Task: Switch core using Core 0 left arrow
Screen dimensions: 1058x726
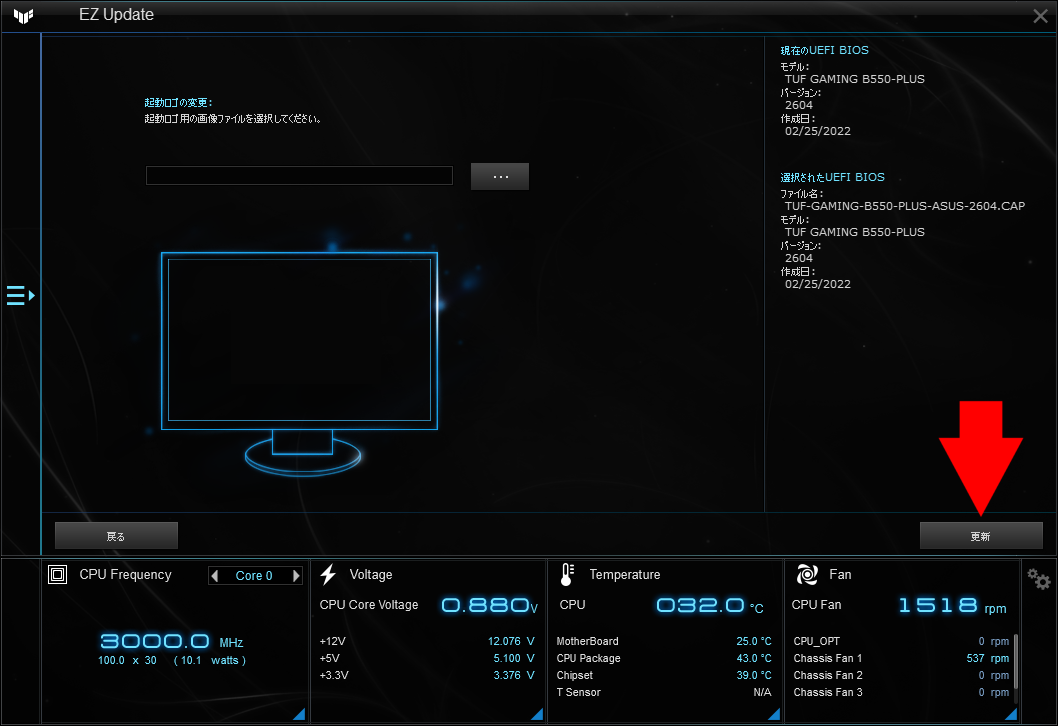Action: [x=213, y=575]
